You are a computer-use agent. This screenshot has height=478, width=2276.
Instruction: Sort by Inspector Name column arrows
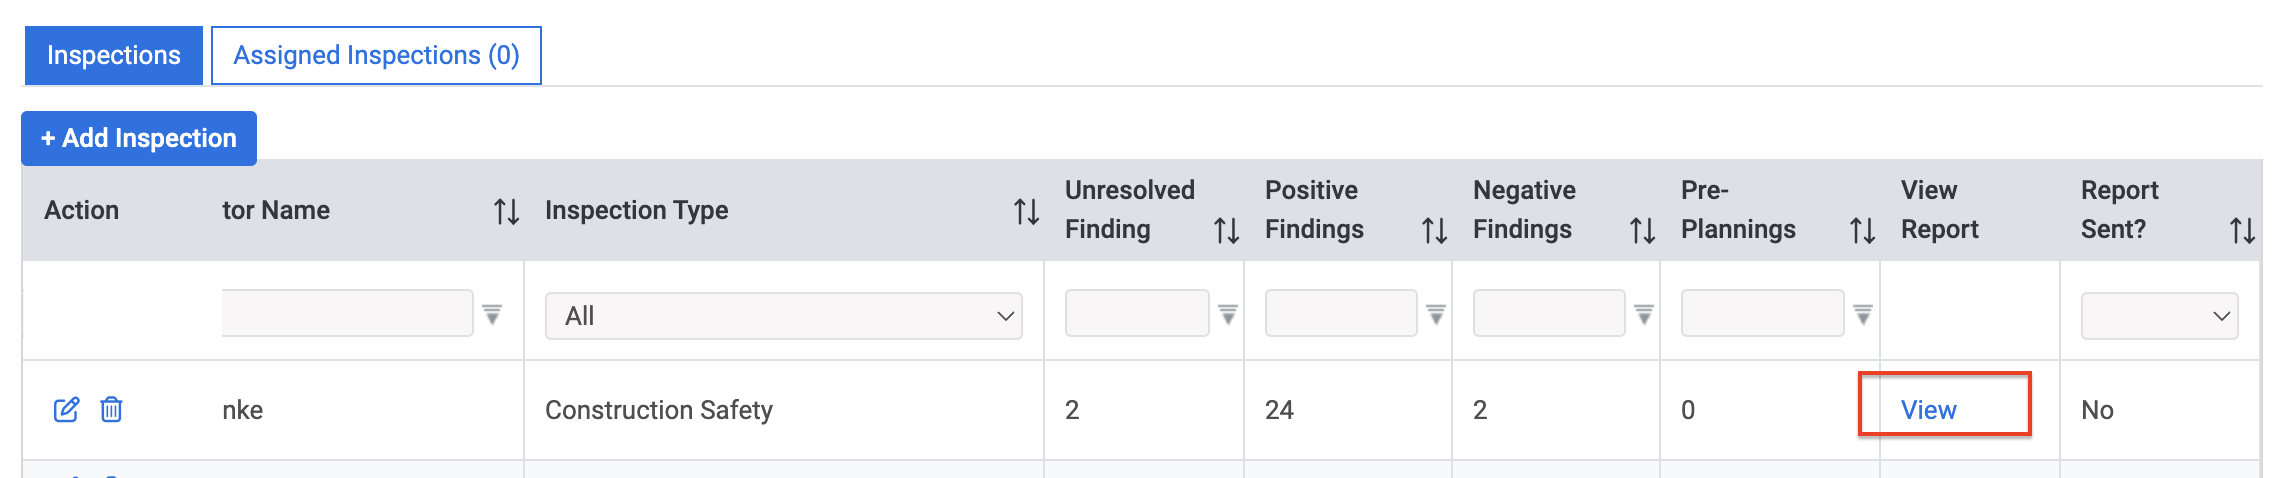click(507, 211)
